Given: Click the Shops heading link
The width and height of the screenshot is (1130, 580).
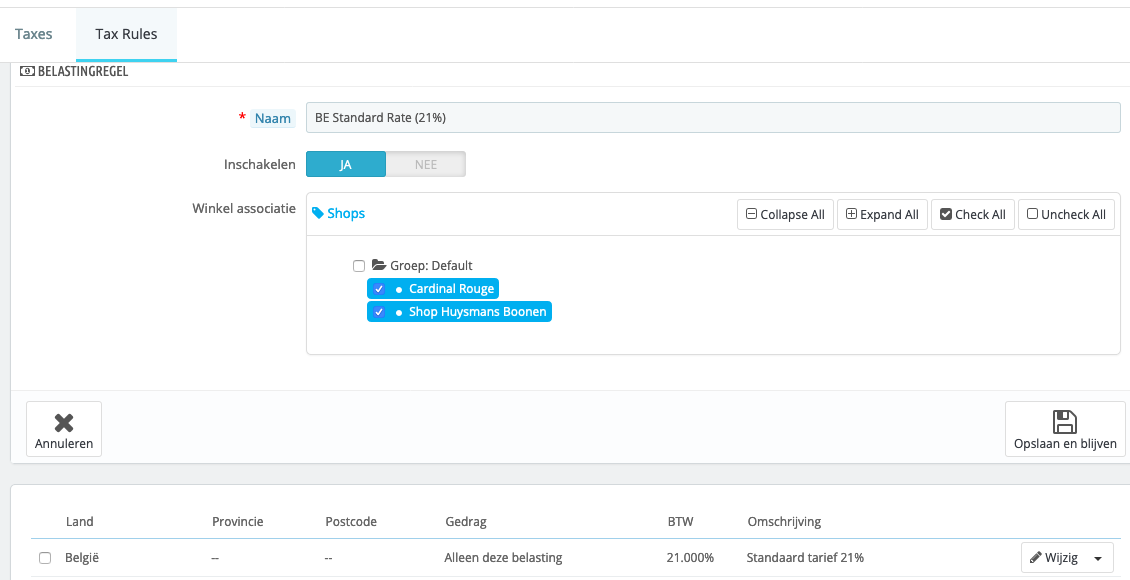Looking at the screenshot, I should click(x=346, y=213).
